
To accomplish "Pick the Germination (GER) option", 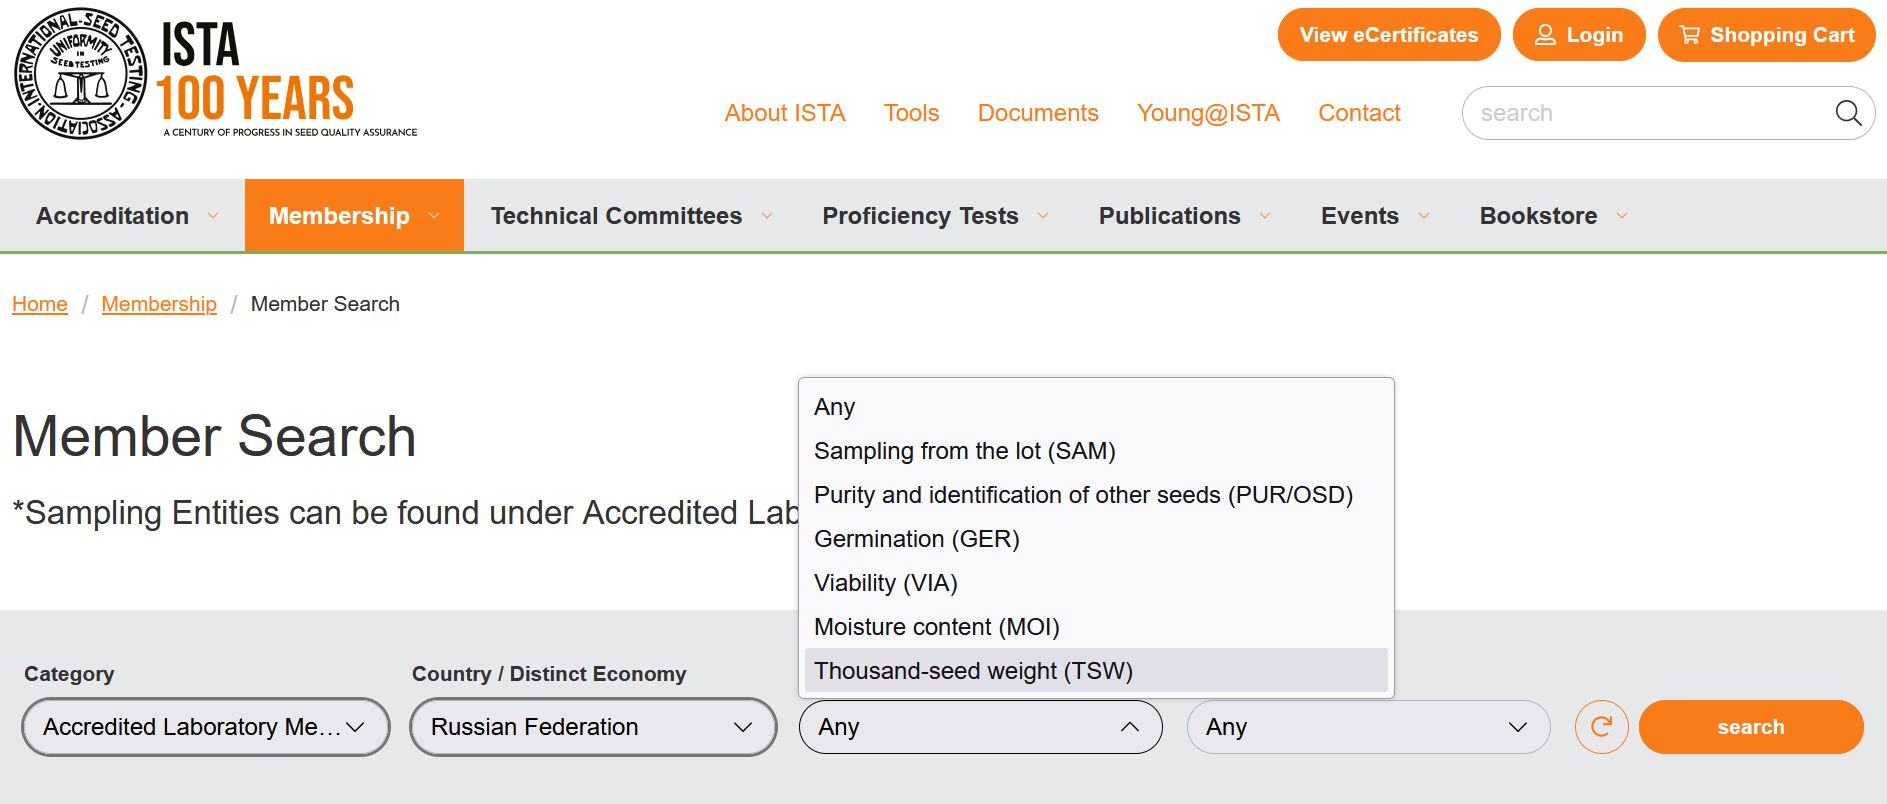I will [x=1096, y=539].
